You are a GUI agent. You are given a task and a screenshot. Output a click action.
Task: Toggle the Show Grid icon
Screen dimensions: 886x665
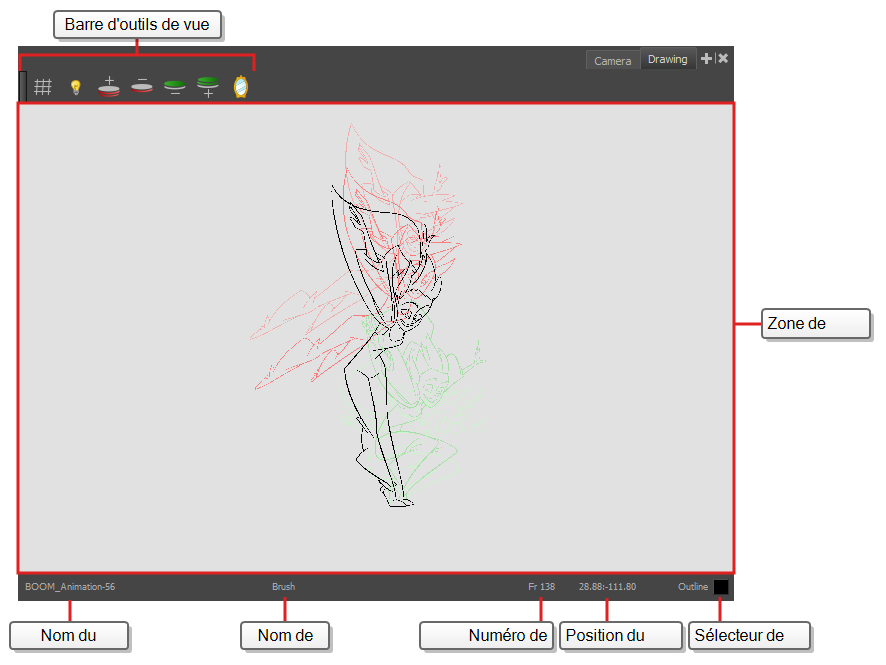[42, 87]
